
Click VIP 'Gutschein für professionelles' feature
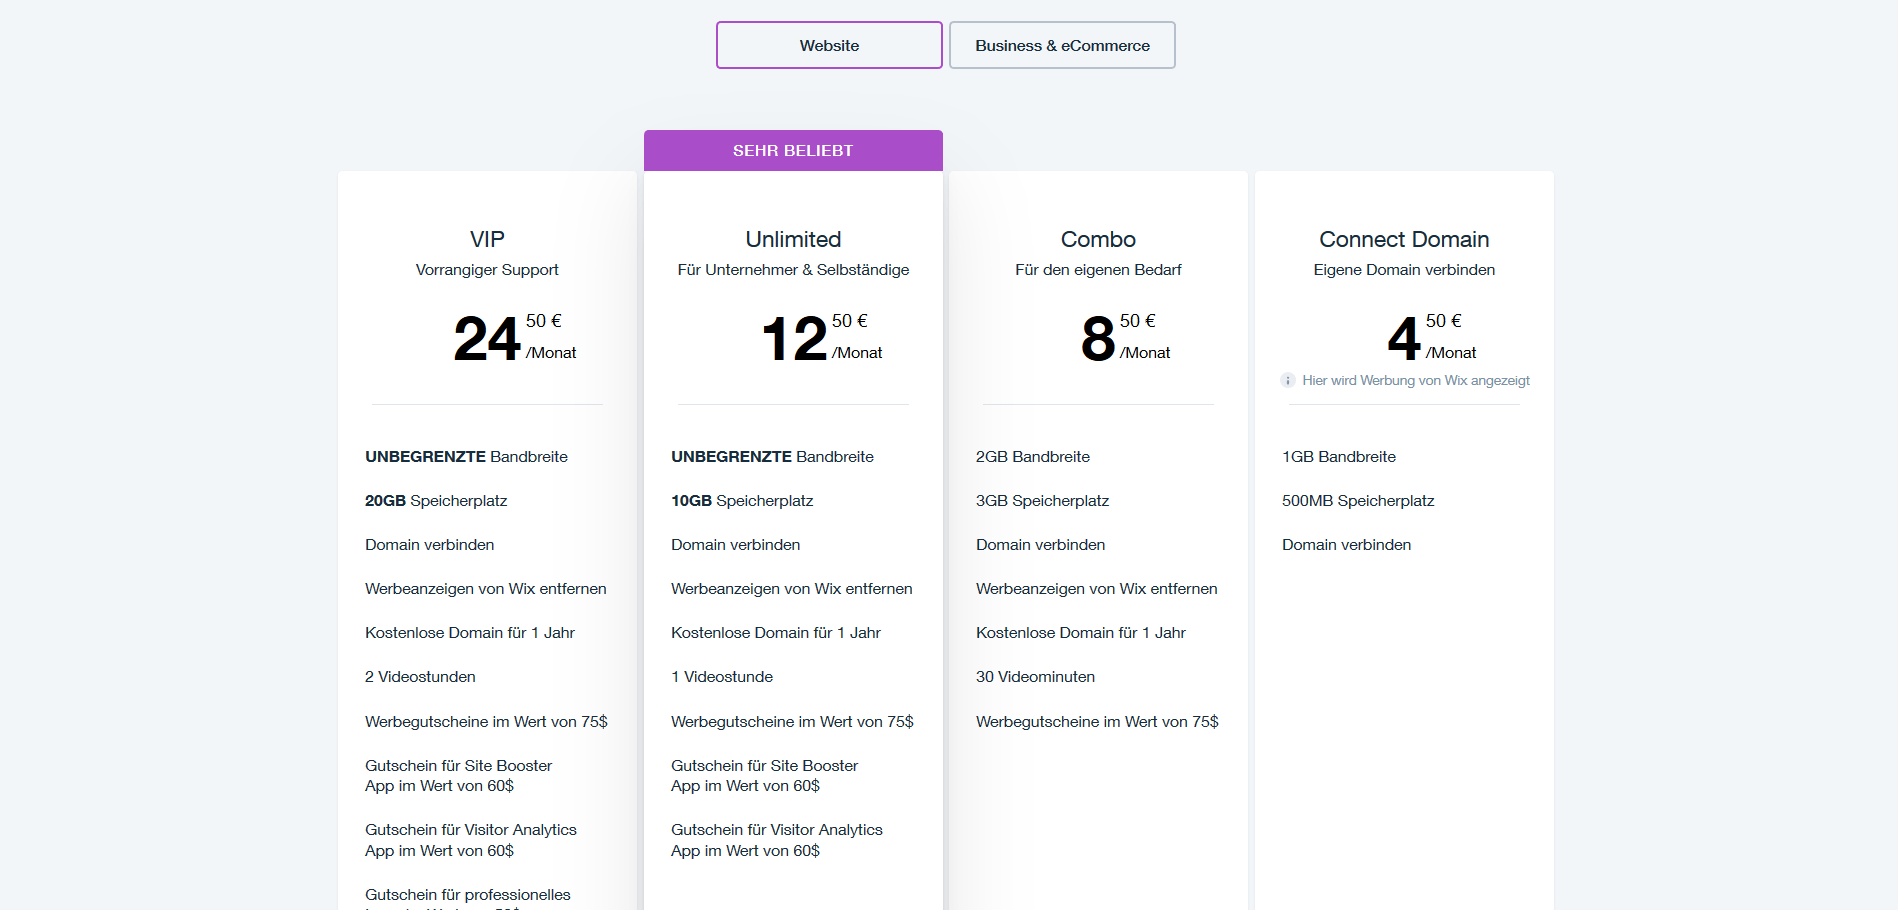pyautogui.click(x=468, y=897)
